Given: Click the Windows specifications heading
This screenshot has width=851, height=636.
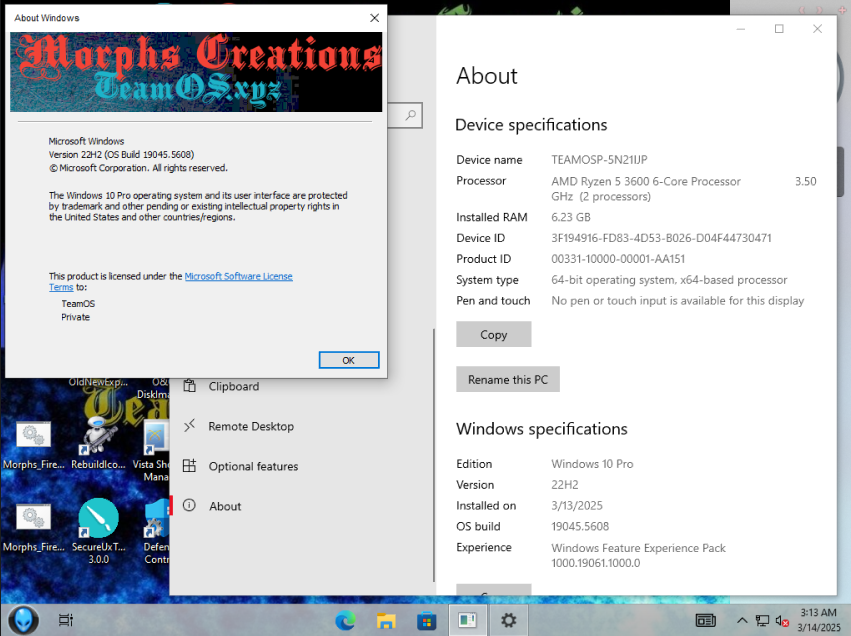Looking at the screenshot, I should point(542,429).
